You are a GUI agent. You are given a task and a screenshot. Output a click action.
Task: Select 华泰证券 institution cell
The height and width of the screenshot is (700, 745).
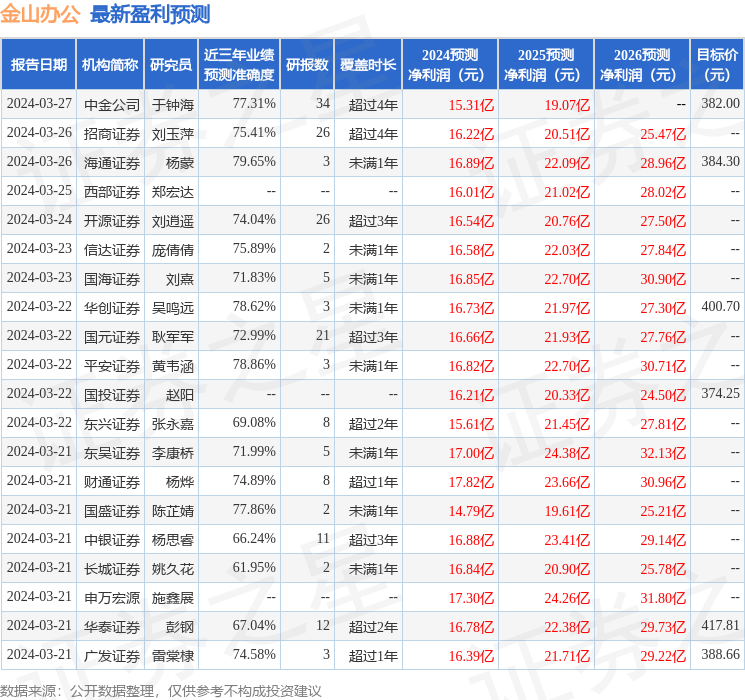112,627
